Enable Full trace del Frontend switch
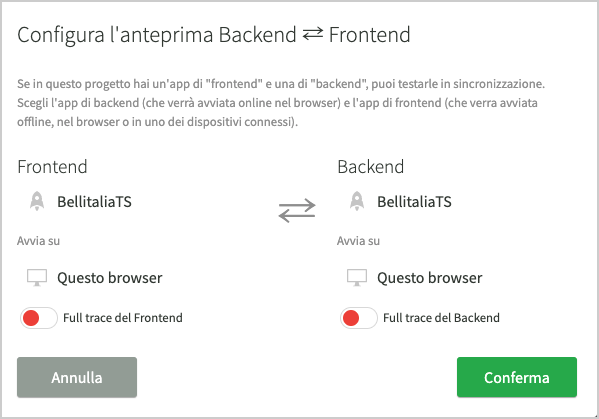The width and height of the screenshot is (599, 419). point(39,318)
